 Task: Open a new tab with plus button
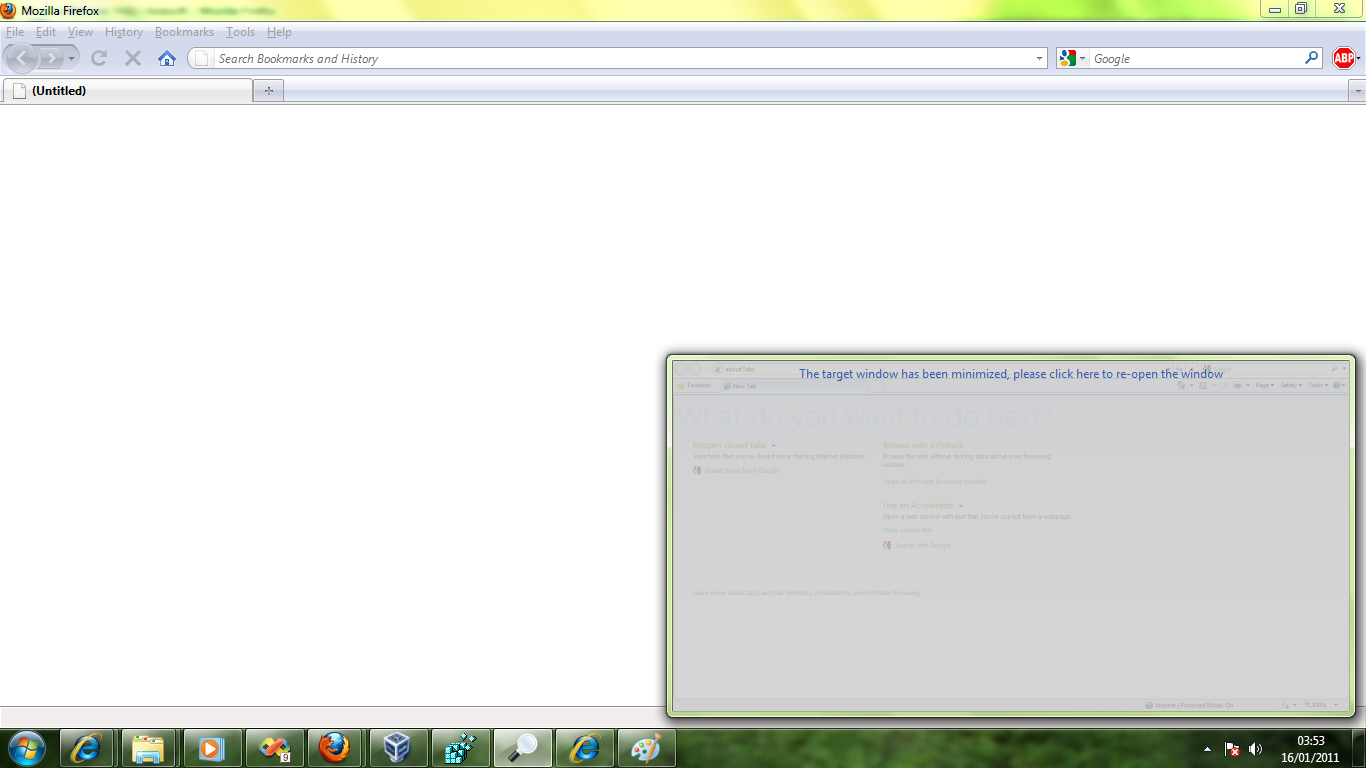click(268, 91)
